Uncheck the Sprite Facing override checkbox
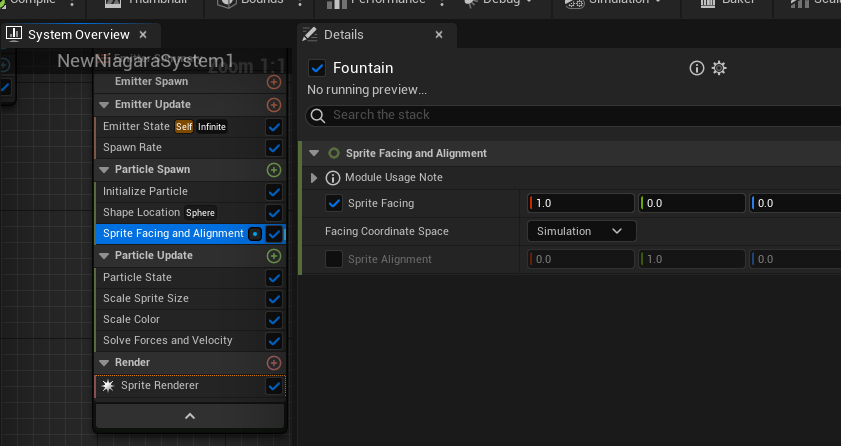Image resolution: width=841 pixels, height=446 pixels. click(x=334, y=203)
